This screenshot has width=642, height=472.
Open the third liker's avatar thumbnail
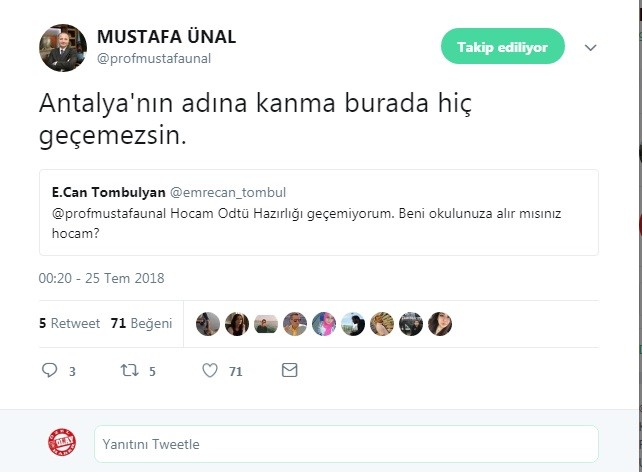(x=266, y=324)
